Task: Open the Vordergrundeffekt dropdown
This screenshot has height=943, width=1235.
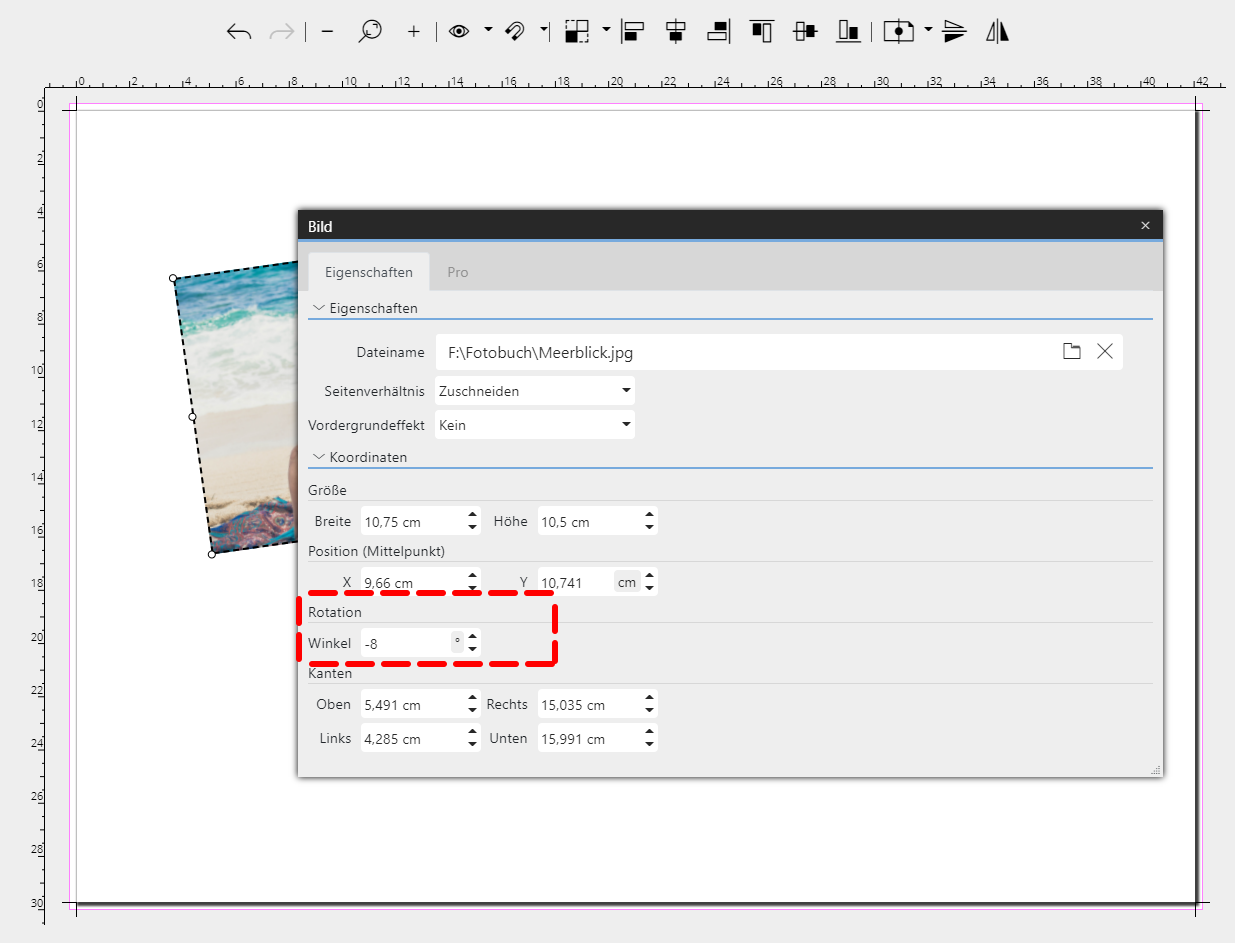Action: 535,425
